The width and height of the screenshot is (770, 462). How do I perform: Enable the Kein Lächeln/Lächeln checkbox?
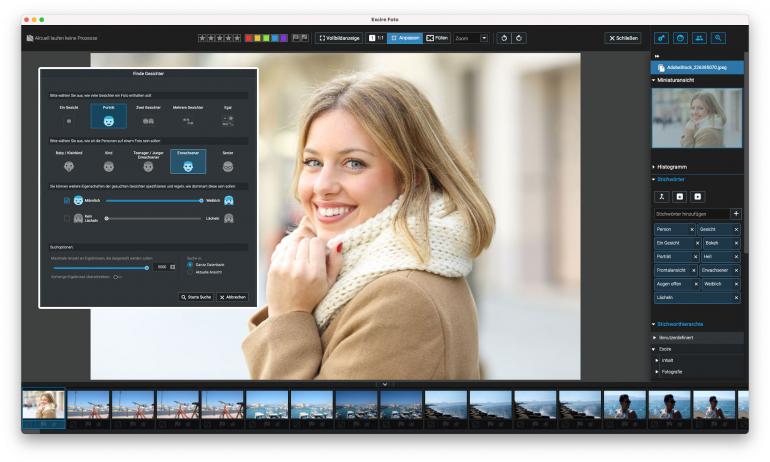coord(67,218)
